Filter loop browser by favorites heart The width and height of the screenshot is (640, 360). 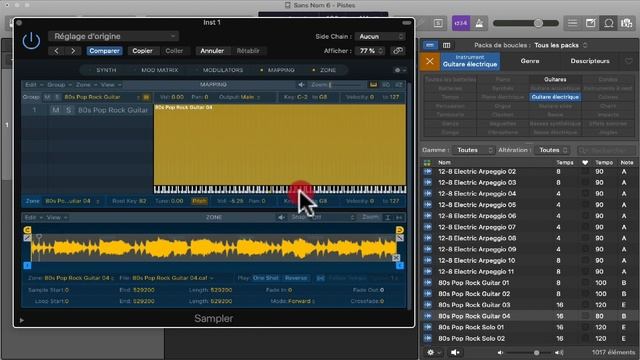[628, 61]
